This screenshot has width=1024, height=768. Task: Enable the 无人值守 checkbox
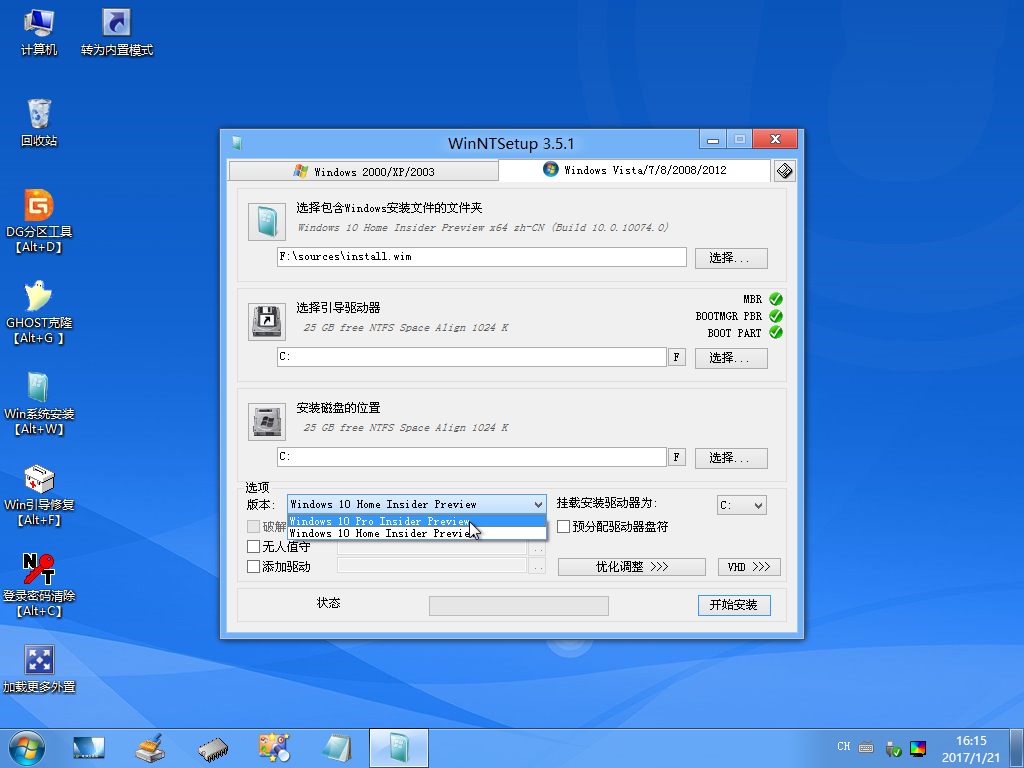253,546
